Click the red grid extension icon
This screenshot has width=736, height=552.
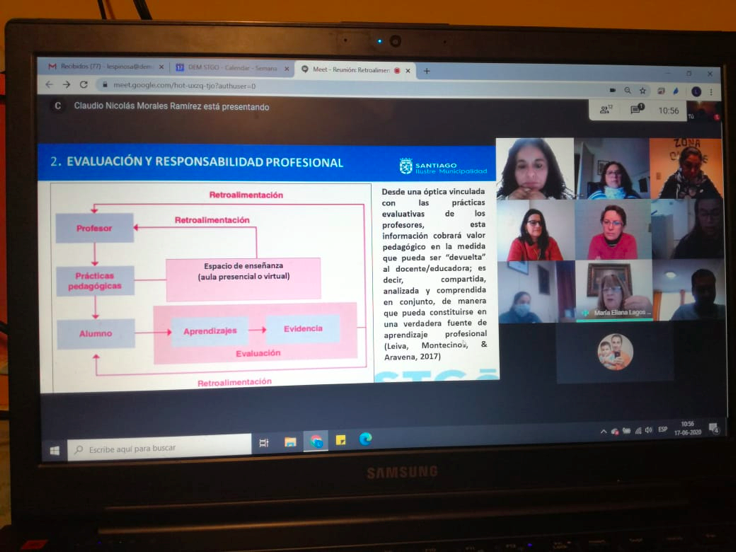pyautogui.click(x=661, y=91)
